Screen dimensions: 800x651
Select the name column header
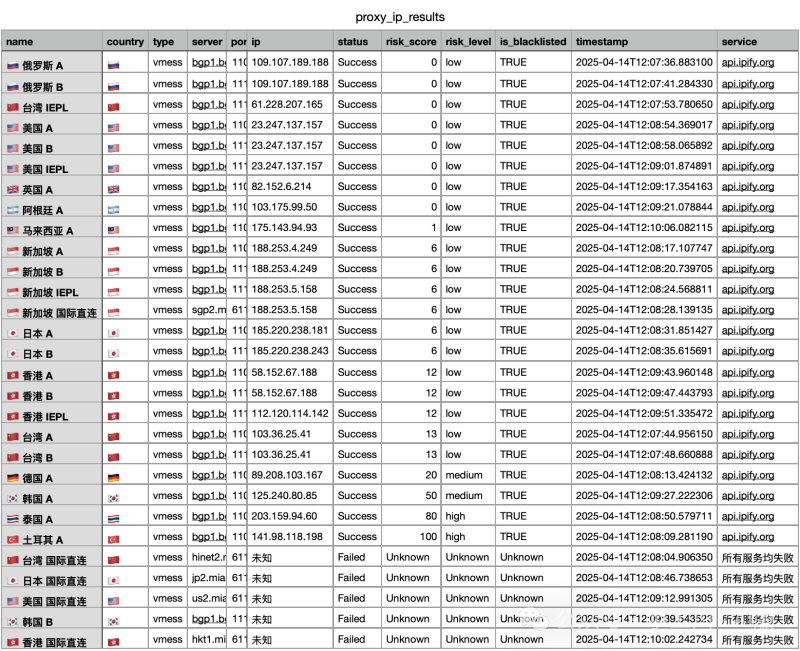[x=52, y=41]
